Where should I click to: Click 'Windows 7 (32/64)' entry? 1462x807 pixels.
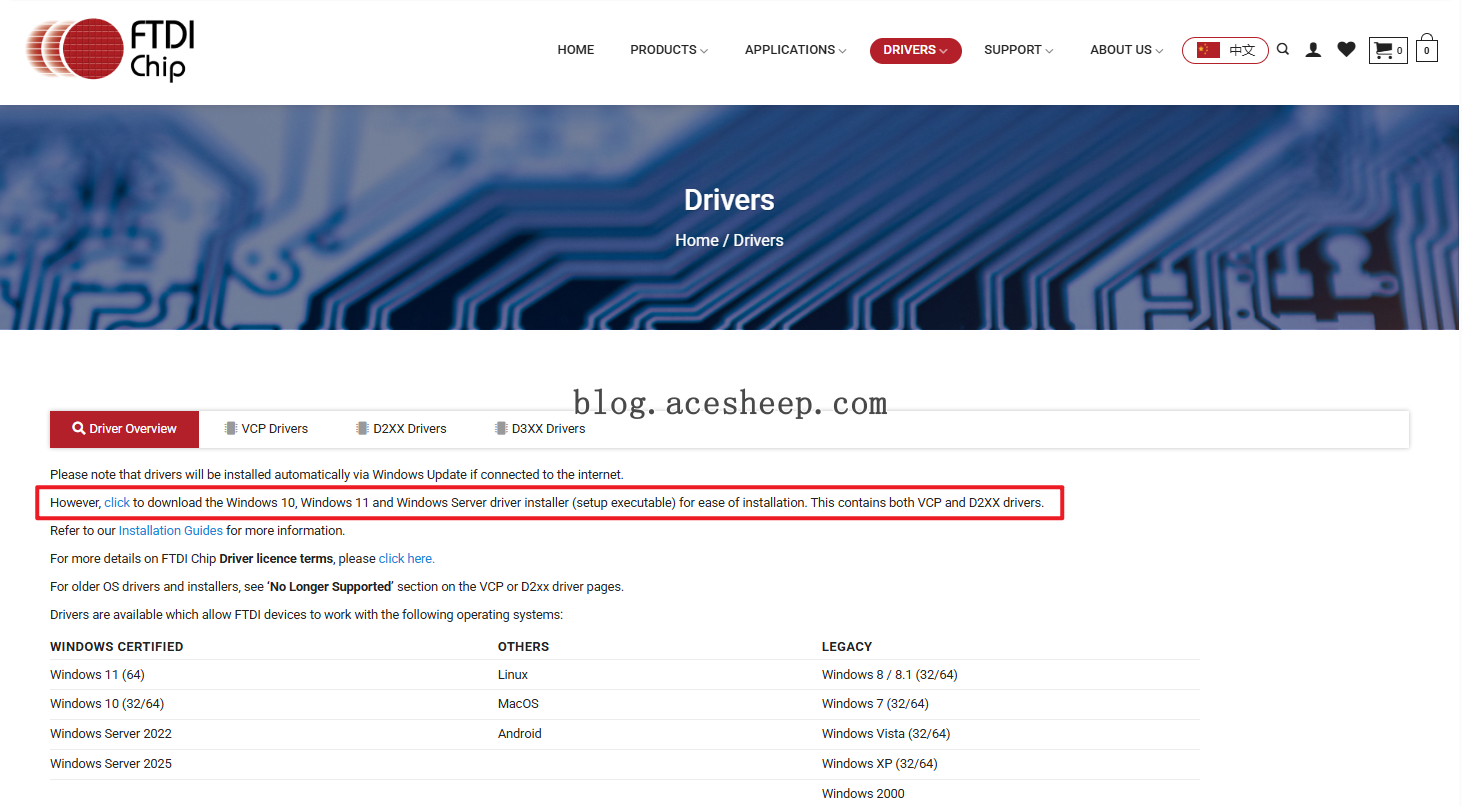[875, 704]
